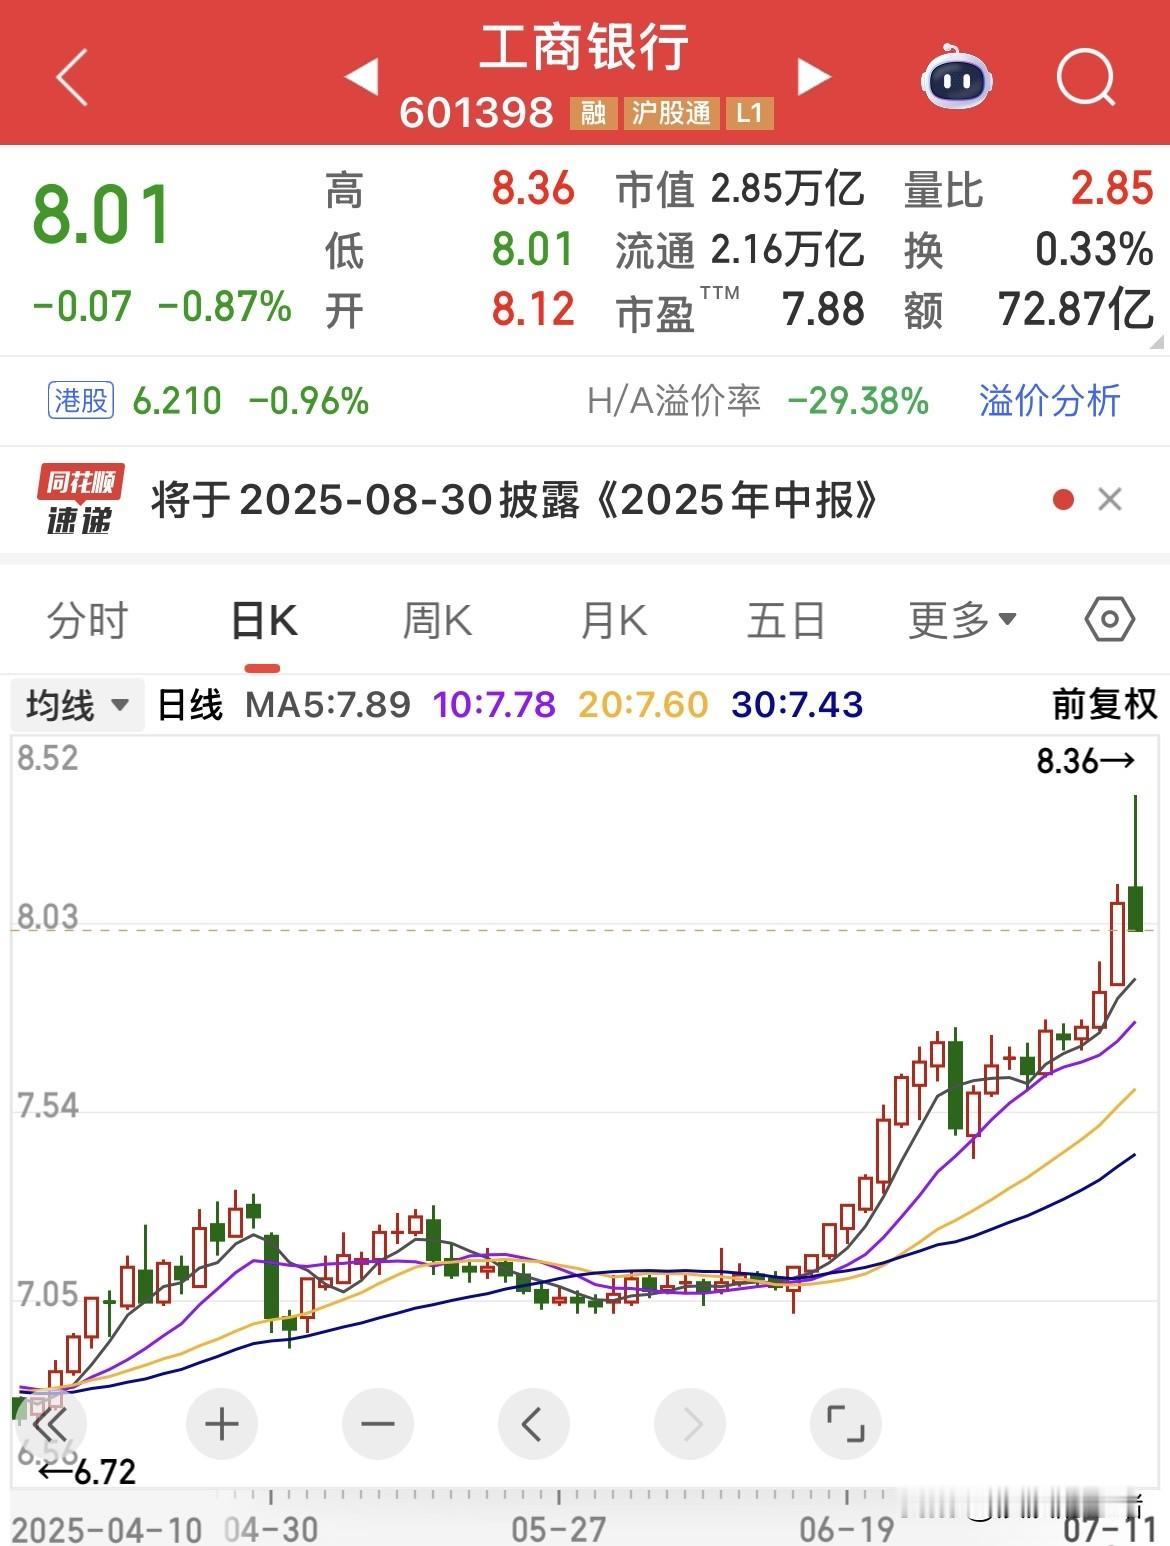Jump to earliest data with double-left arrow
The image size is (1170, 1546).
(49, 1424)
